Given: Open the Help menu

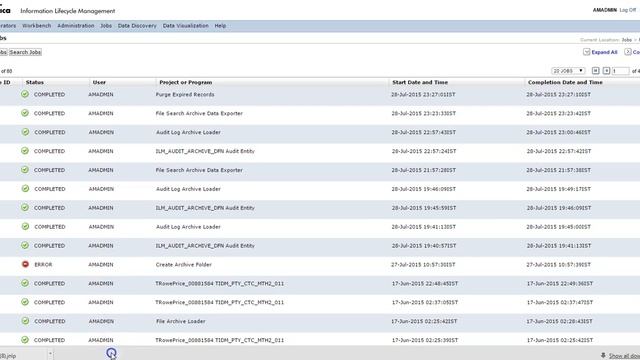Looking at the screenshot, I should [x=220, y=26].
